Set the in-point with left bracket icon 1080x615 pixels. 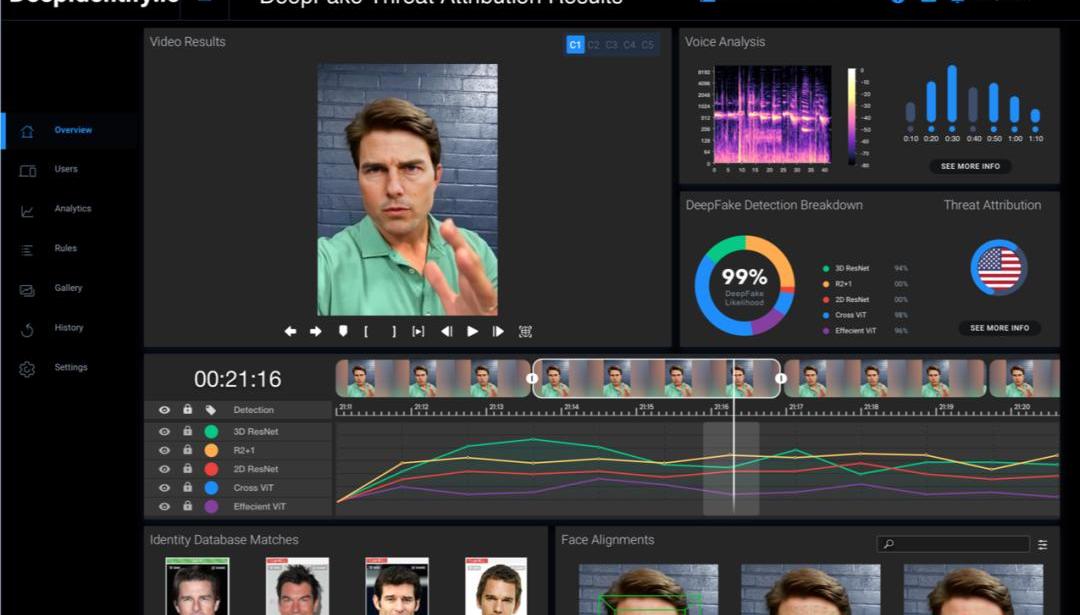367,332
